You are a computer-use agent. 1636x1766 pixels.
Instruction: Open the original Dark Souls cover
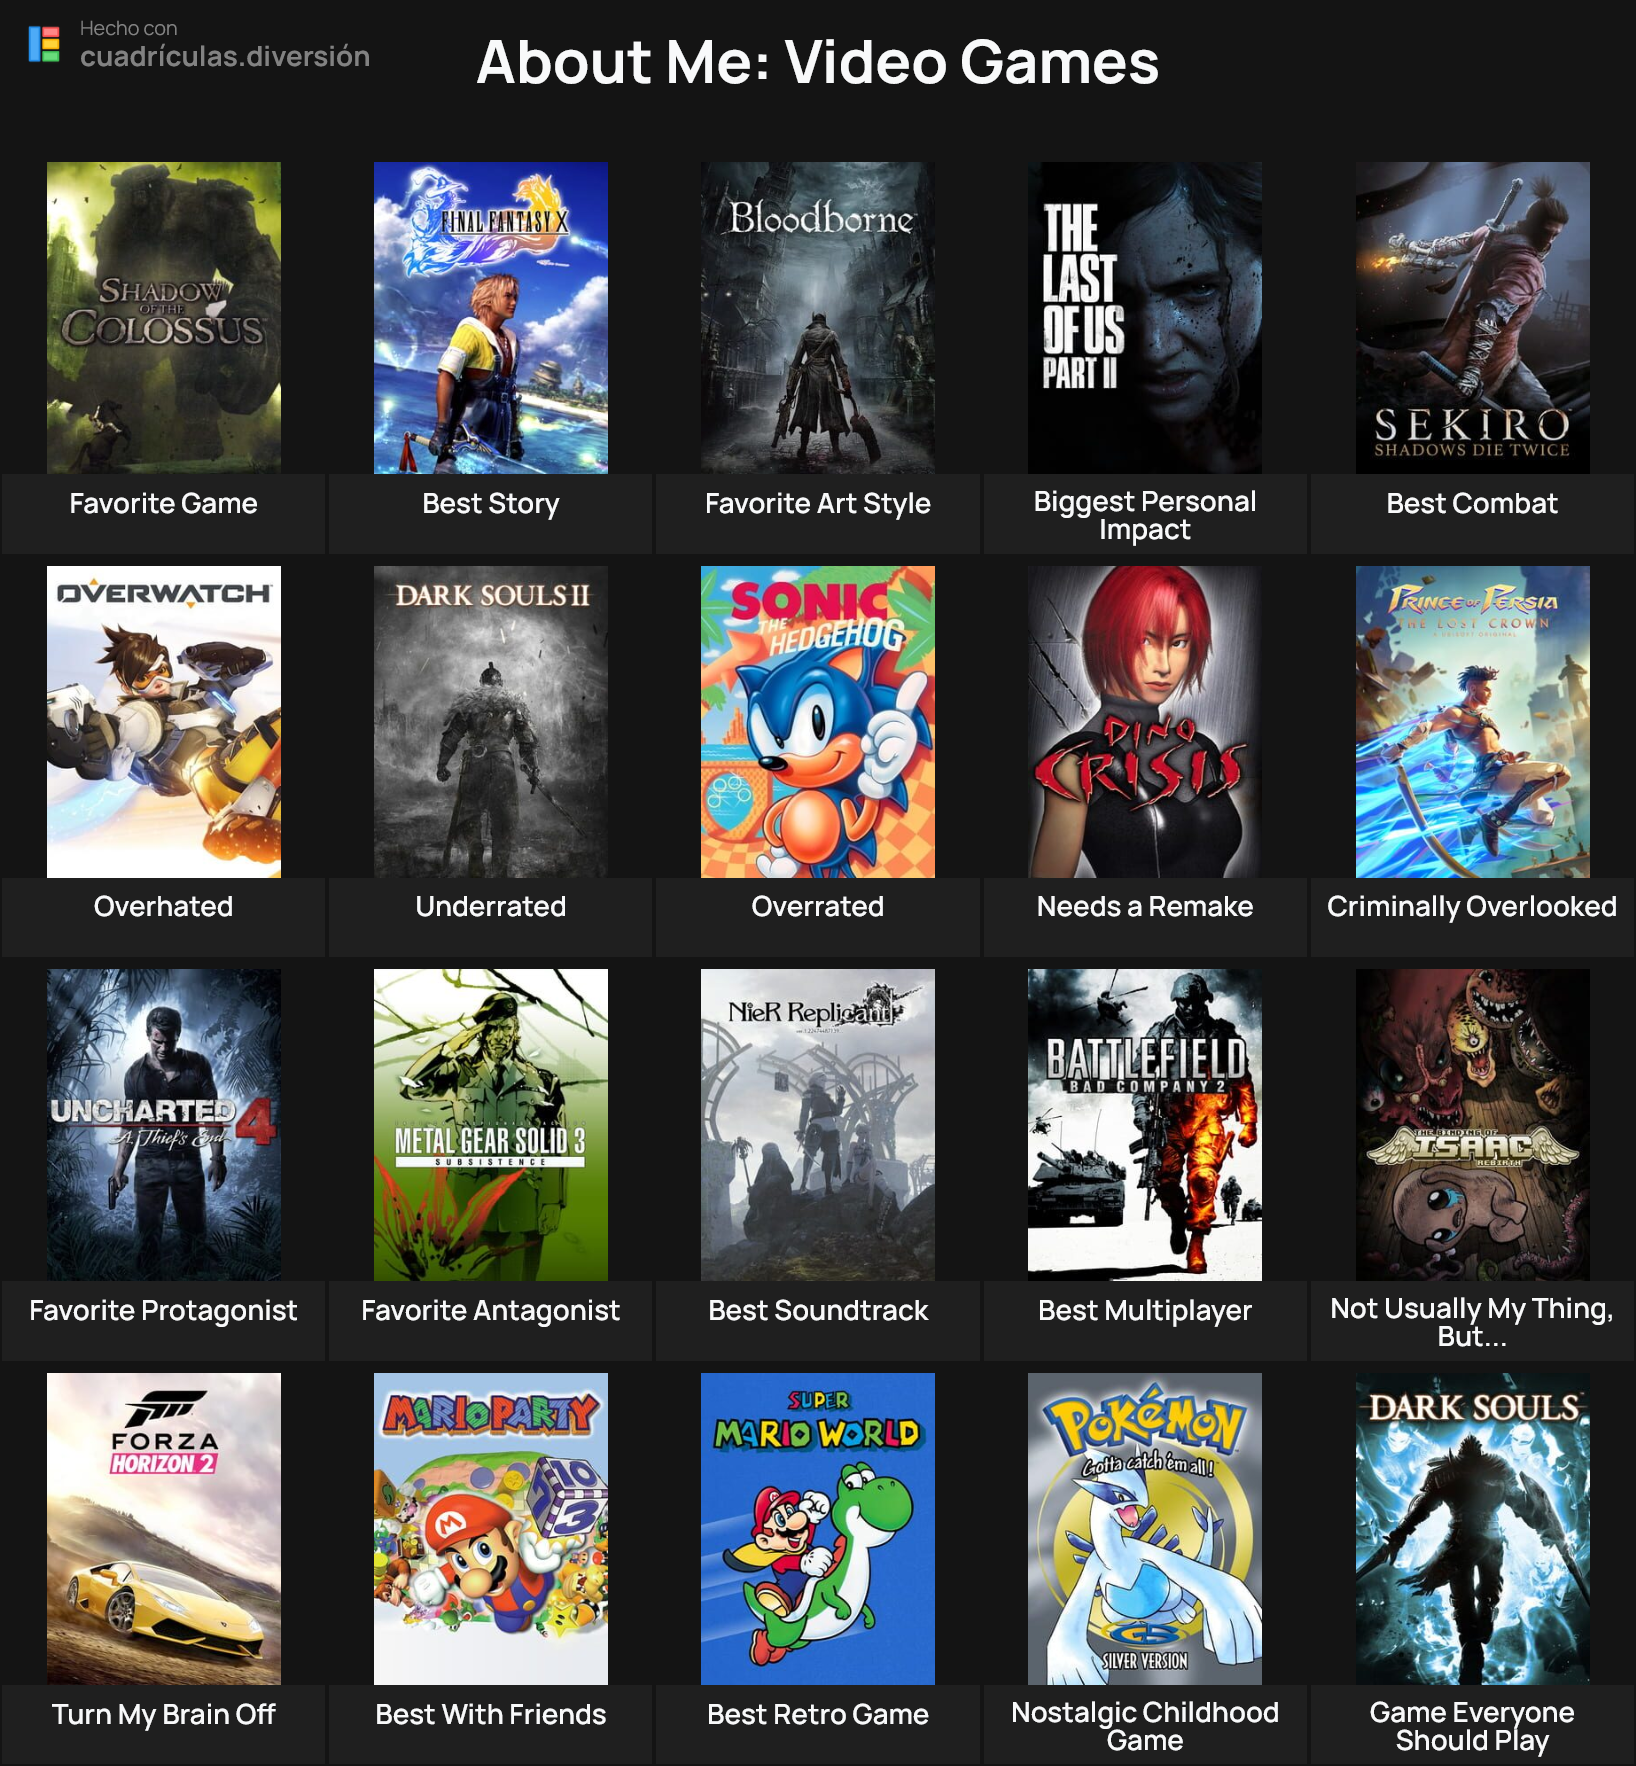tap(1473, 1529)
